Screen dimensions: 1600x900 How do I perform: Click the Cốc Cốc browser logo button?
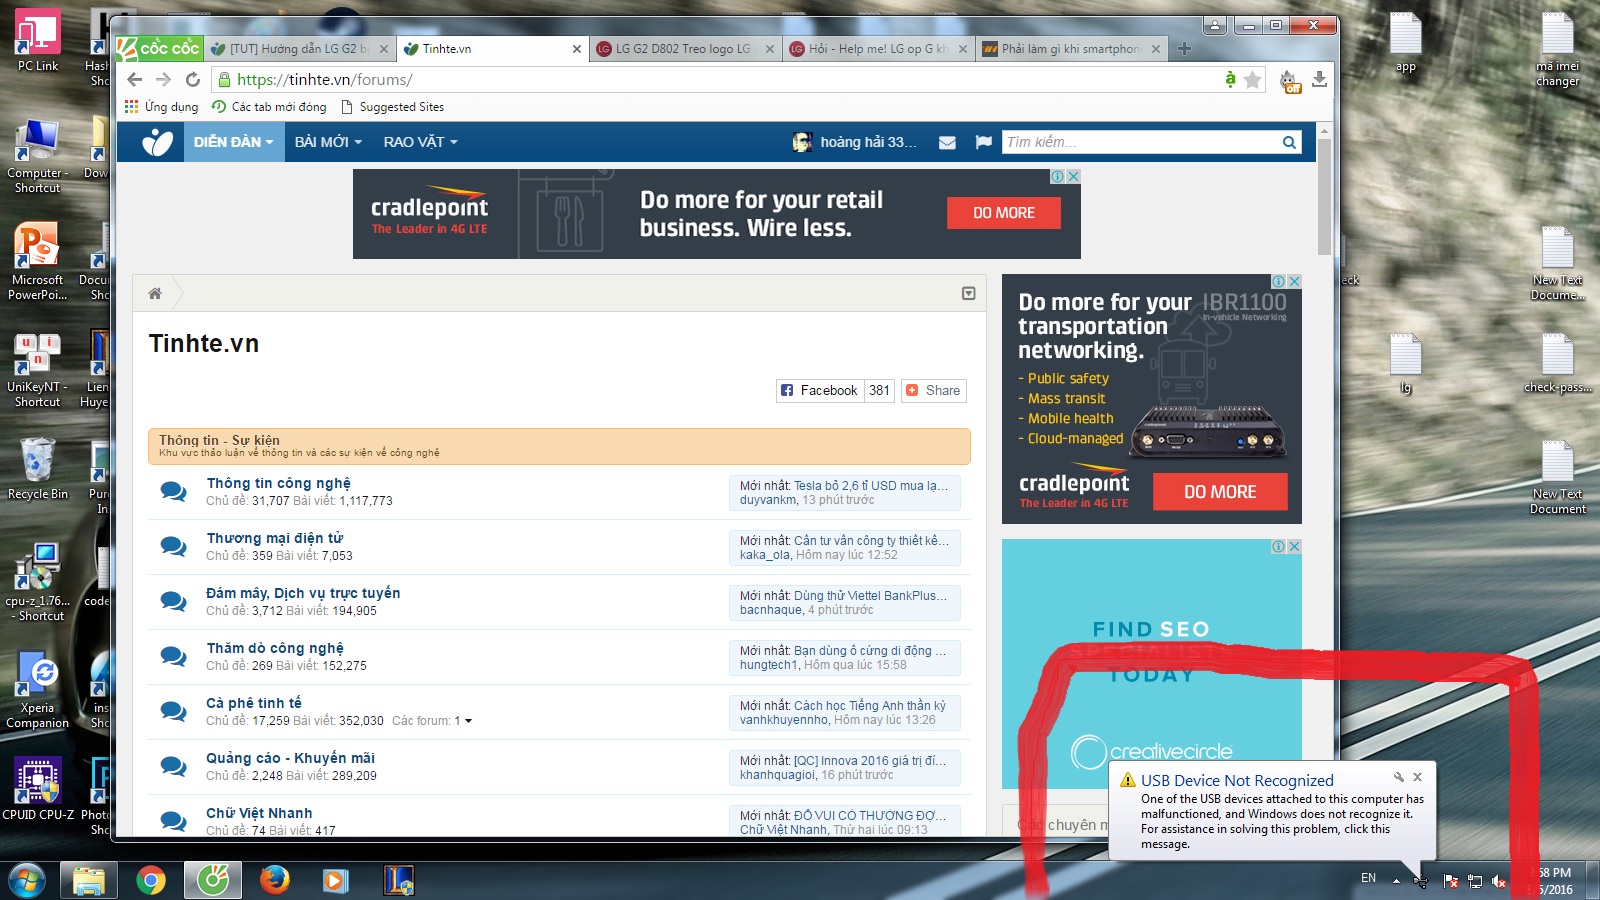coord(159,48)
